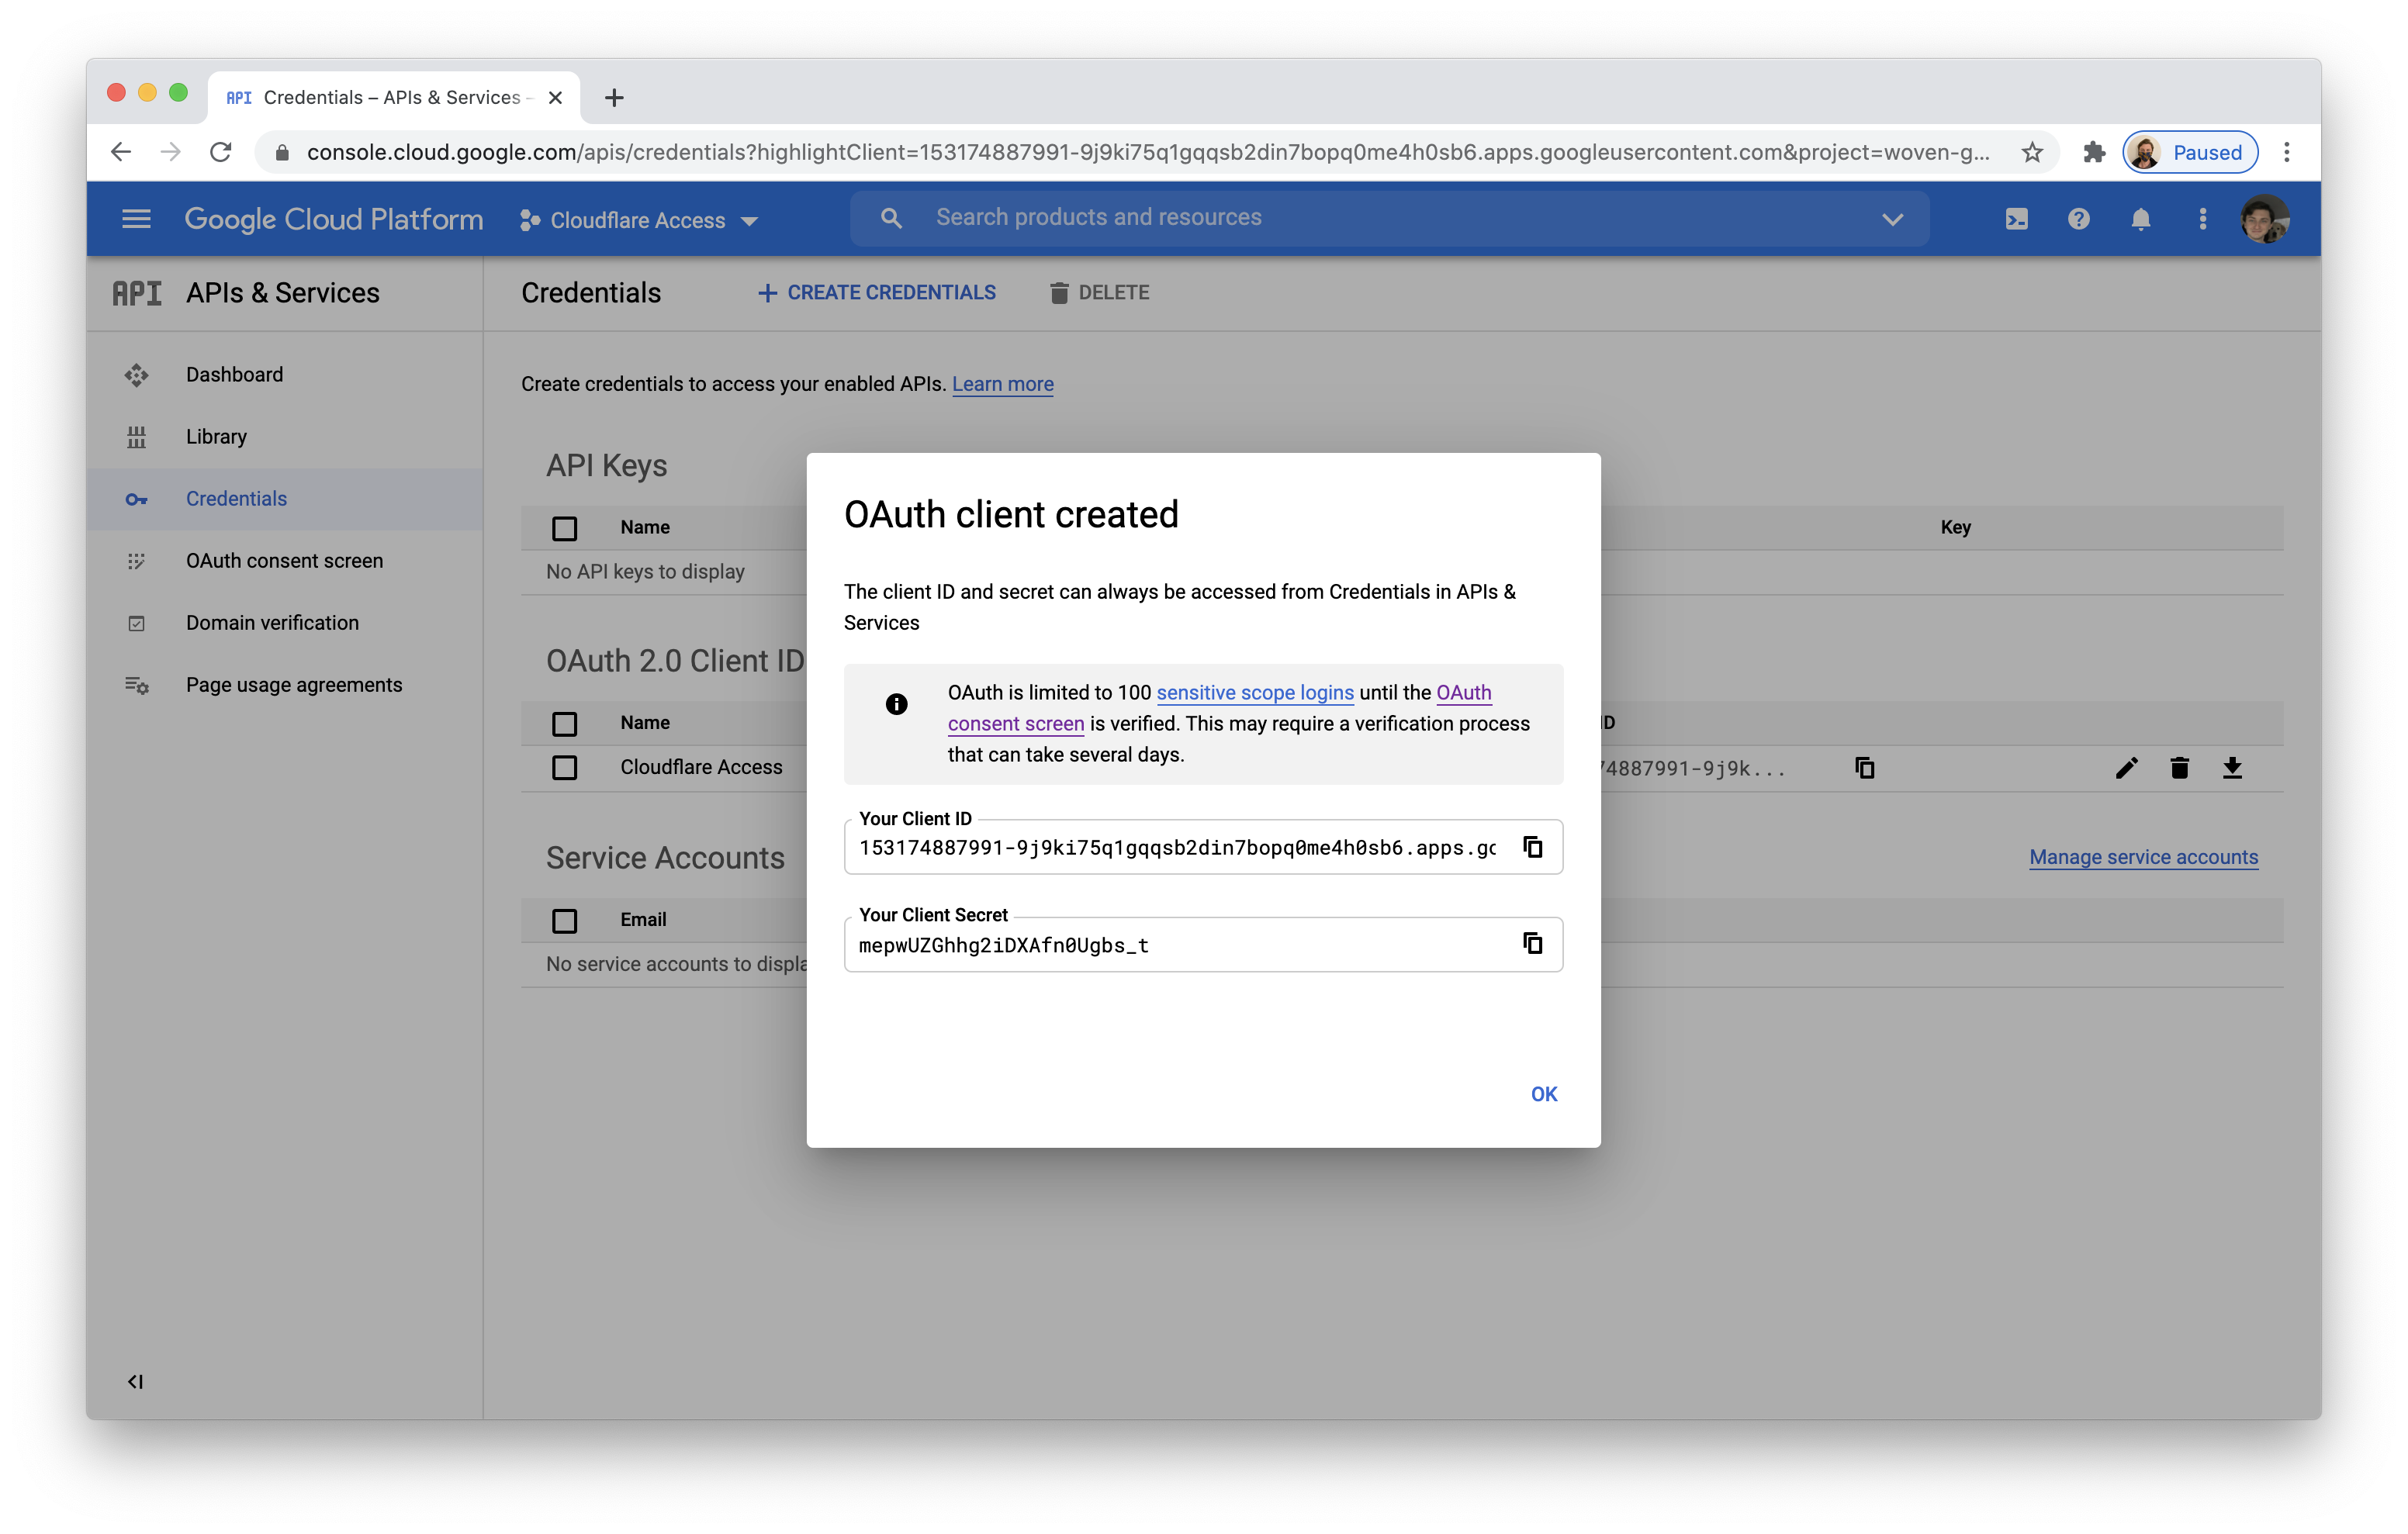Image resolution: width=2408 pixels, height=1534 pixels.
Task: Select the Domain verification menu item
Action: click(x=274, y=621)
